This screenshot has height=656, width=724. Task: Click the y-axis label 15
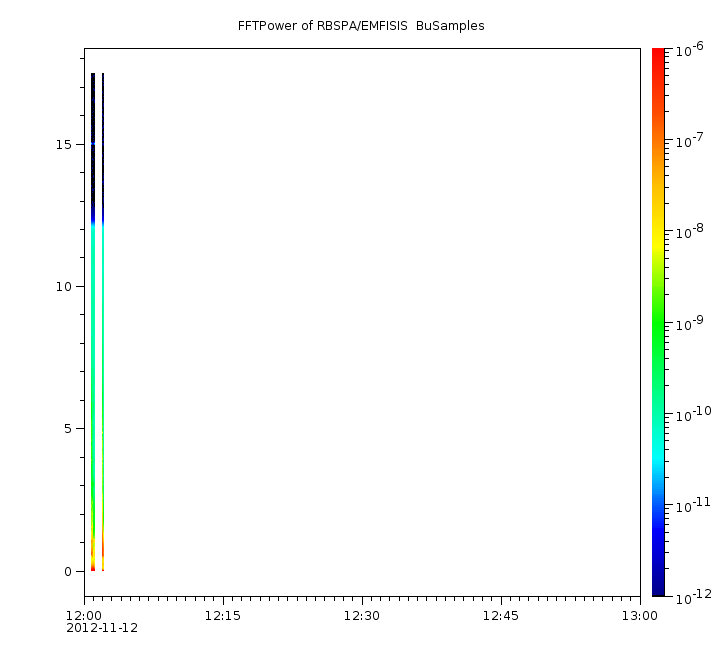tap(64, 144)
